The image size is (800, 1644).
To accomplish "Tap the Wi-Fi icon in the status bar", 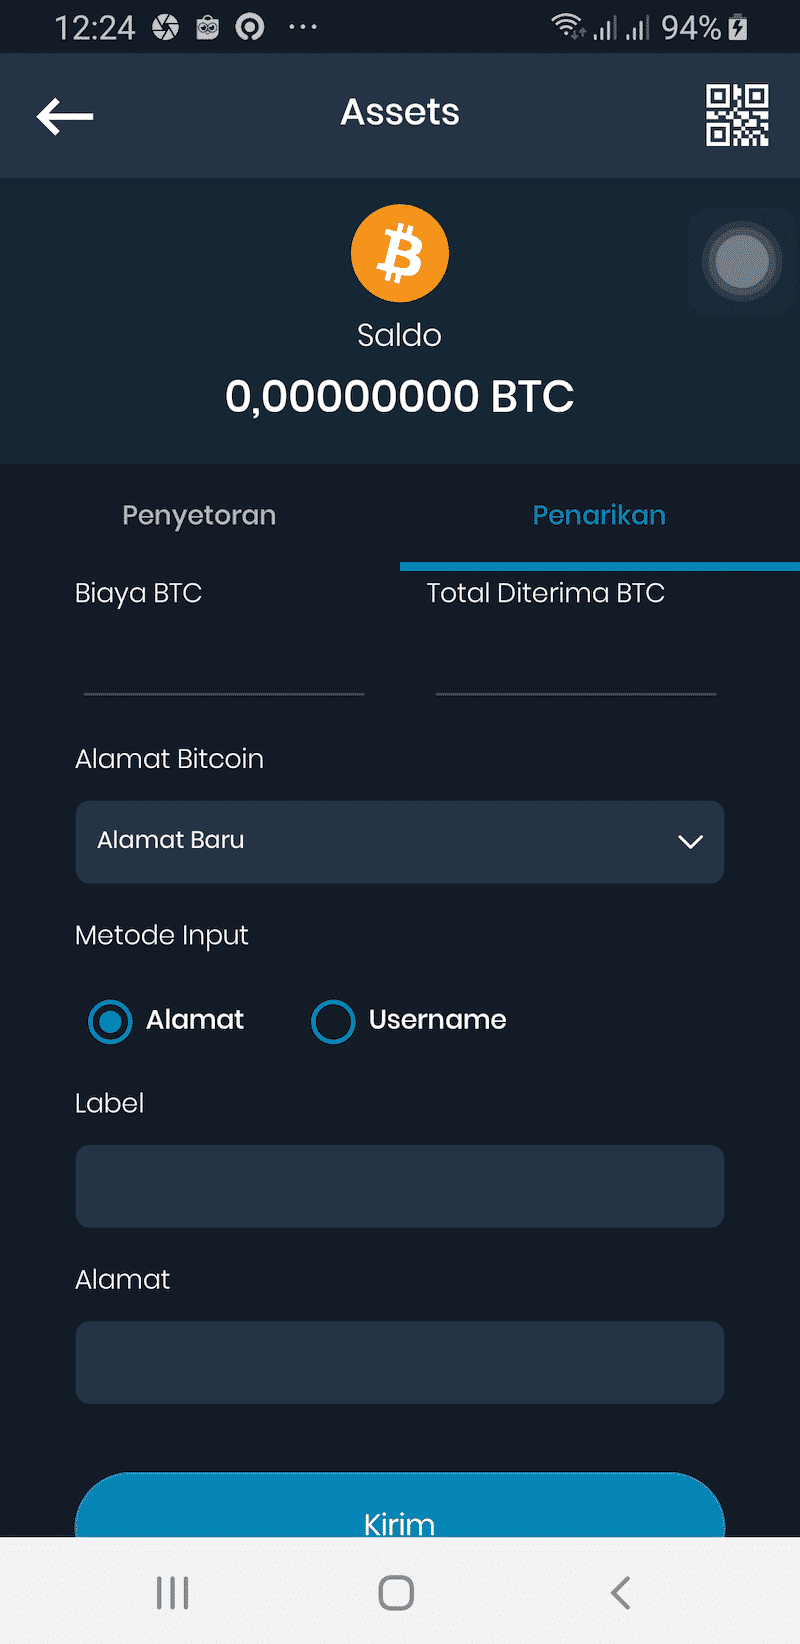I will 567,27.
